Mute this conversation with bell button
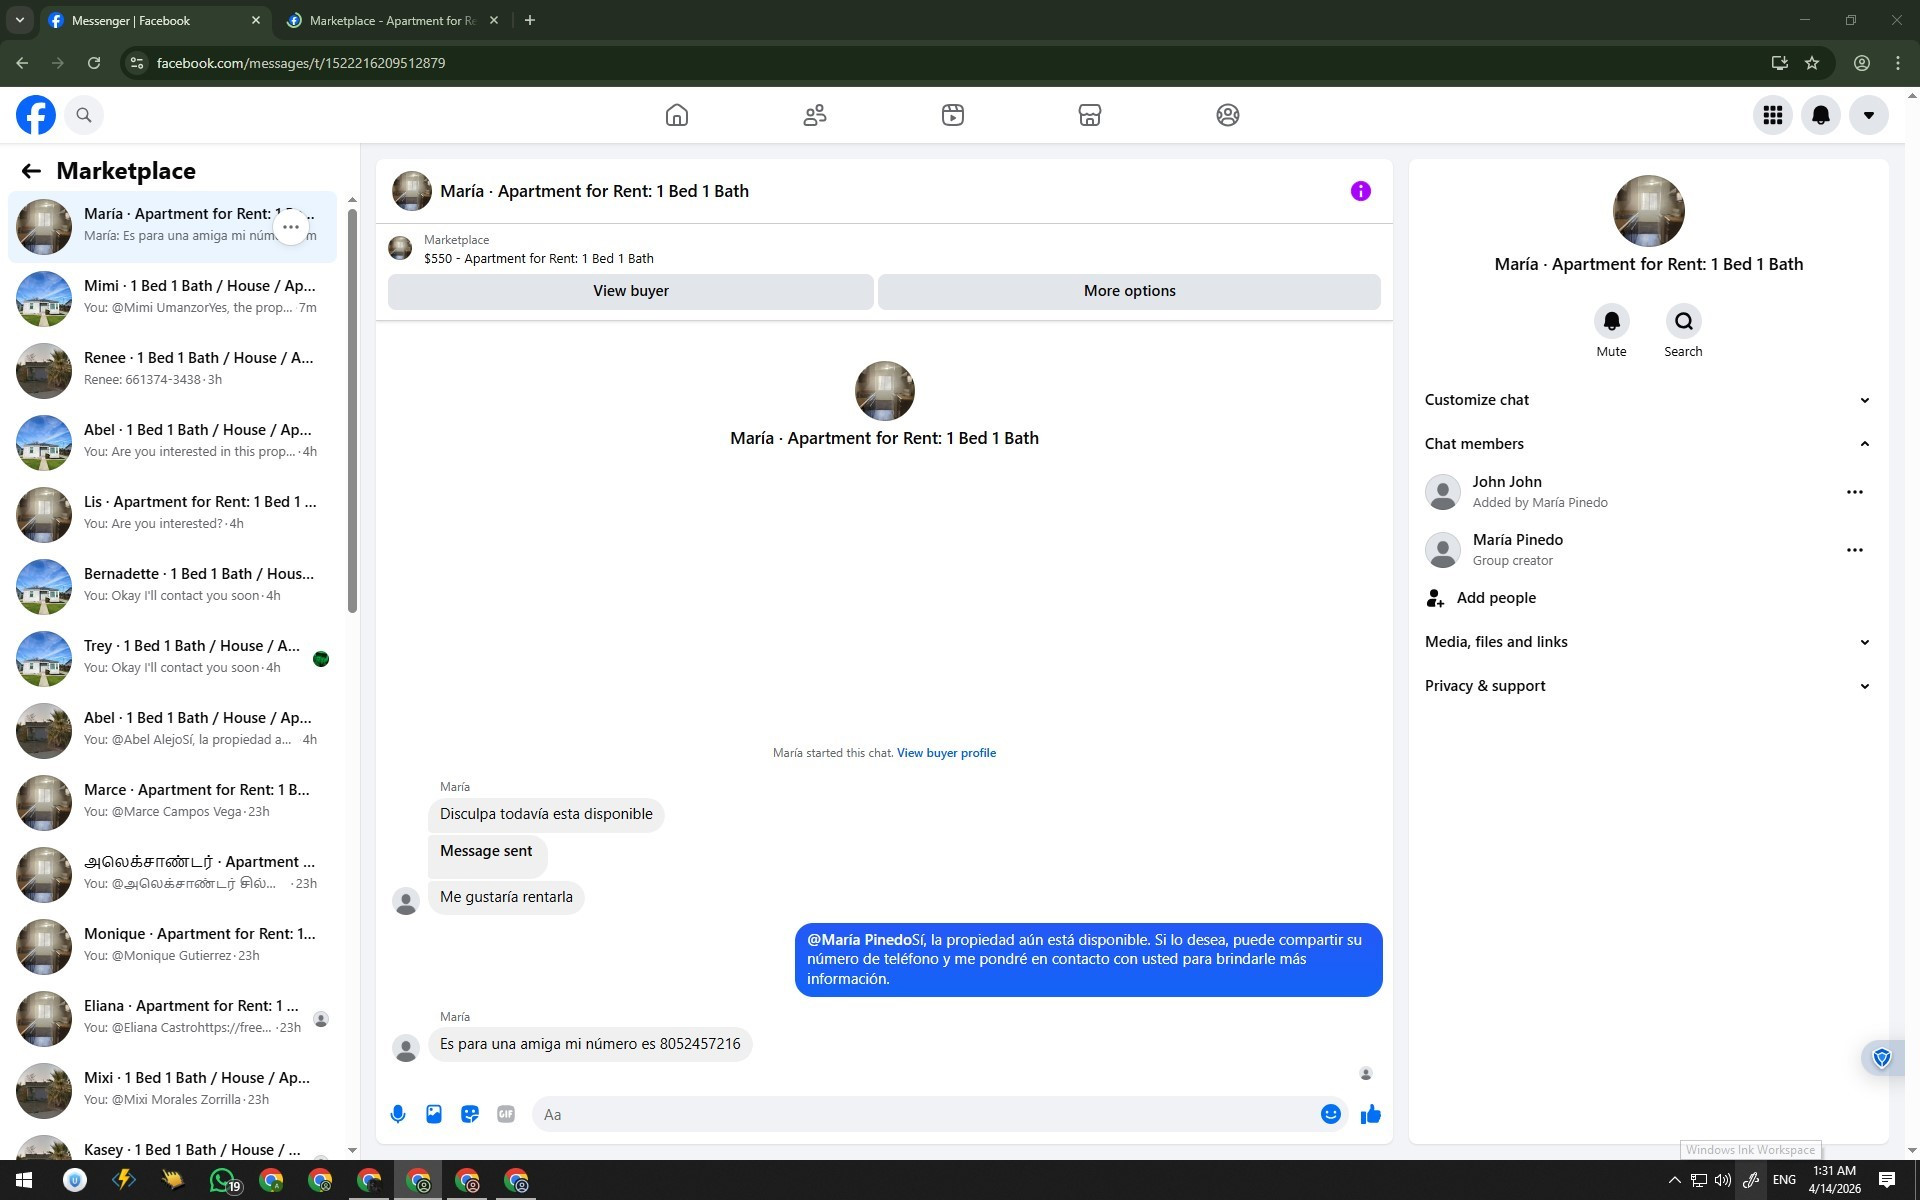Screen dimensions: 1920x1200 (x=1611, y=322)
